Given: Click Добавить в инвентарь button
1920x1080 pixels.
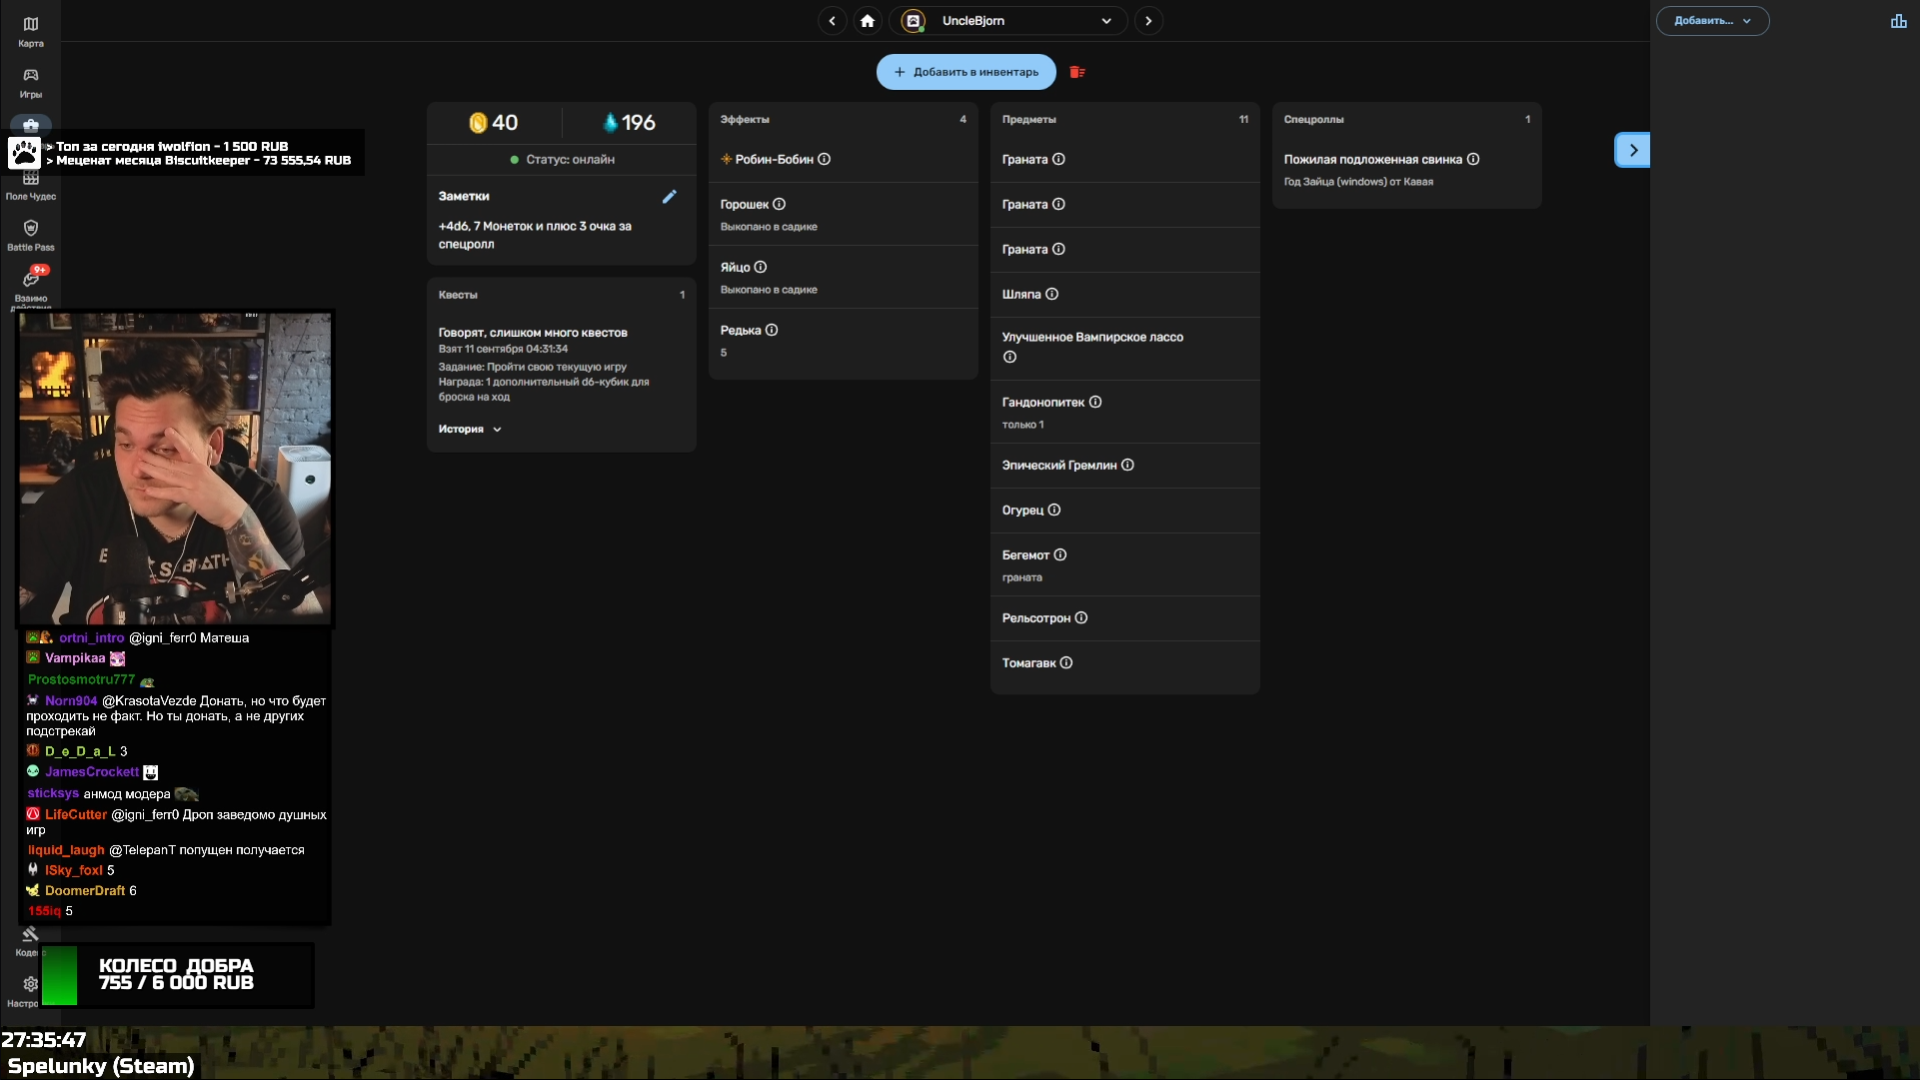Looking at the screenshot, I should click(x=966, y=72).
